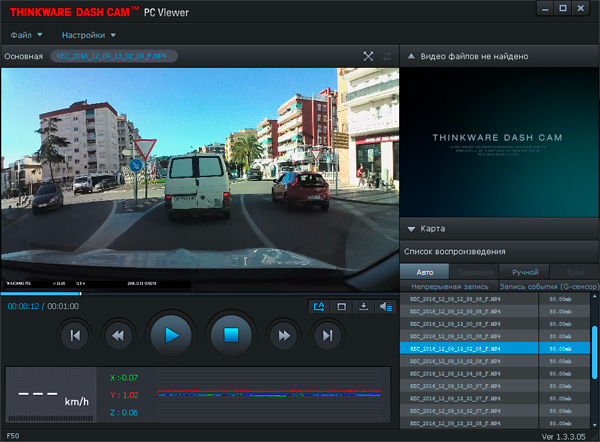Collapse the Карта panel
The height and width of the screenshot is (442, 600).
click(x=414, y=228)
